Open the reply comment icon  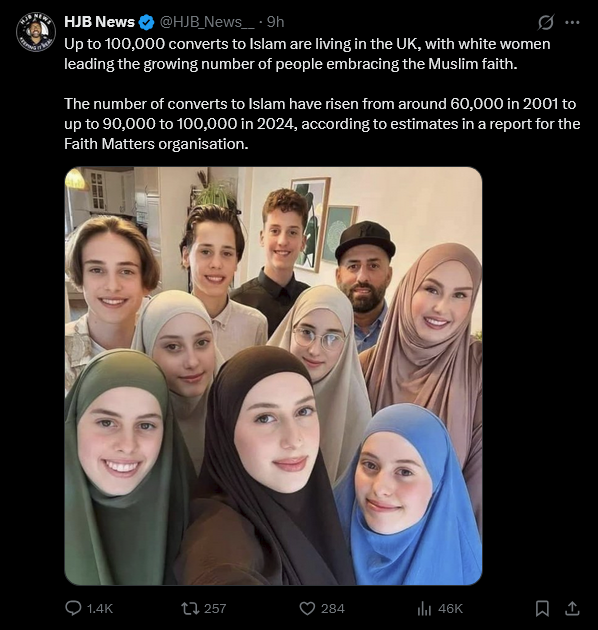pos(73,608)
